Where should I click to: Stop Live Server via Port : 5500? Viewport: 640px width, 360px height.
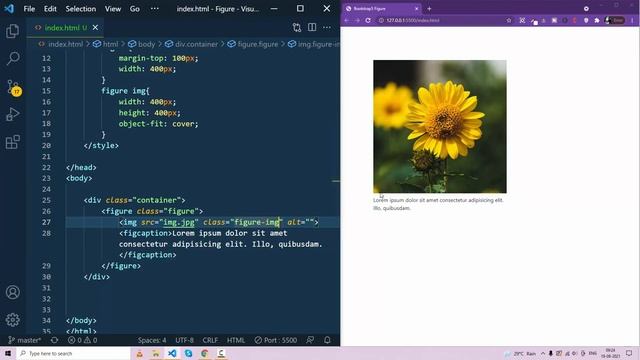click(276, 340)
